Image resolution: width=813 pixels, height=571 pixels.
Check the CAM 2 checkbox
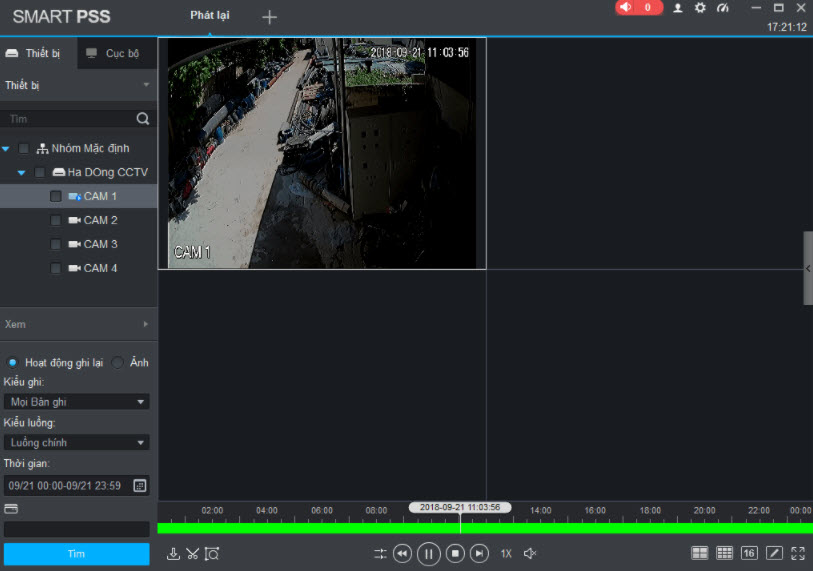pyautogui.click(x=56, y=220)
